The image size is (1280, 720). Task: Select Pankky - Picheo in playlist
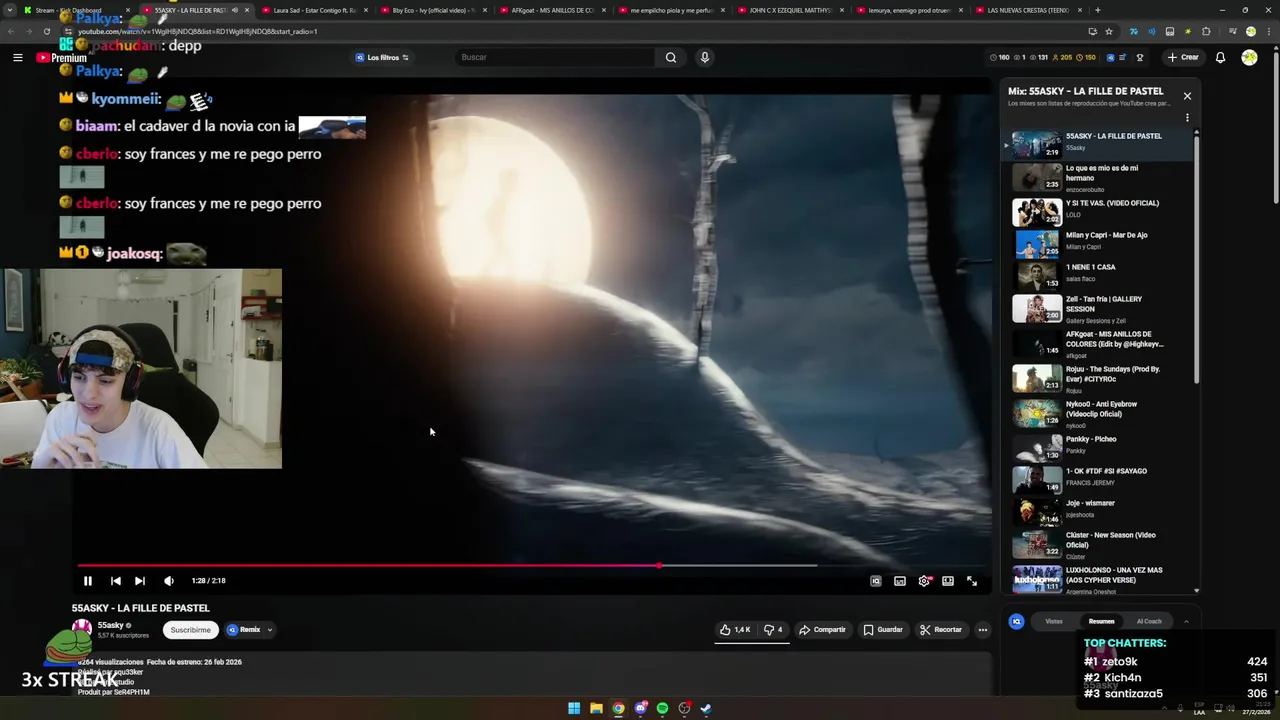(x=1100, y=448)
